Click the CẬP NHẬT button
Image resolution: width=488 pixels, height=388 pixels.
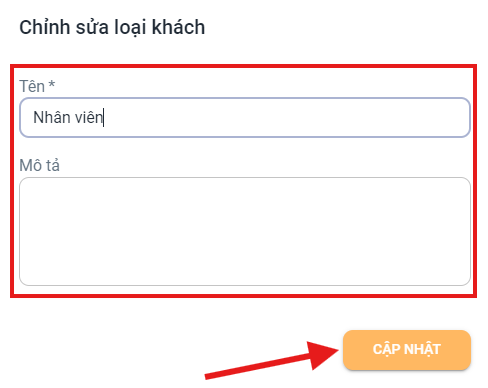pos(407,350)
